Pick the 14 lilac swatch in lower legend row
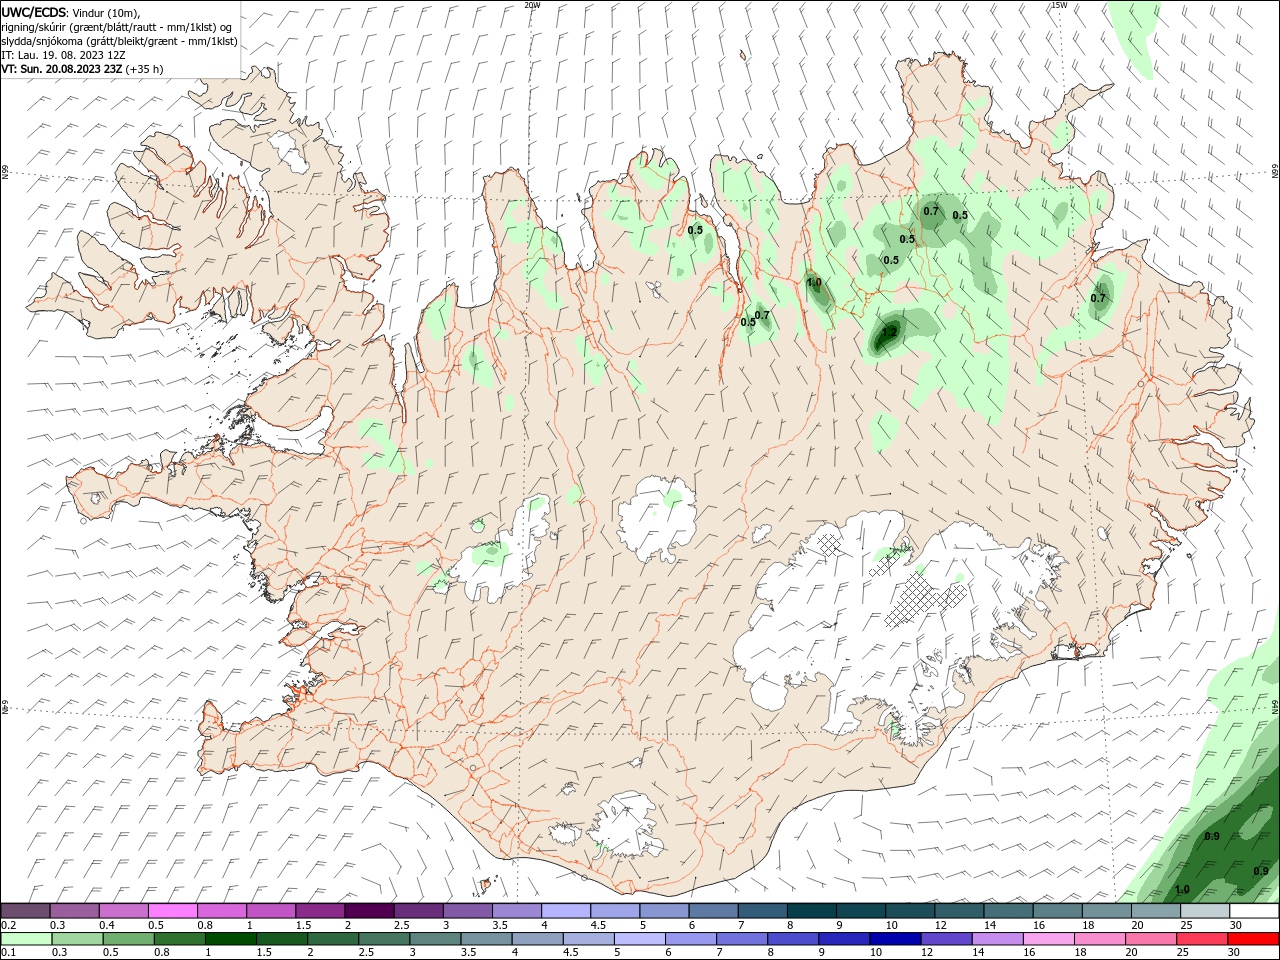Image resolution: width=1280 pixels, height=960 pixels. click(998, 939)
